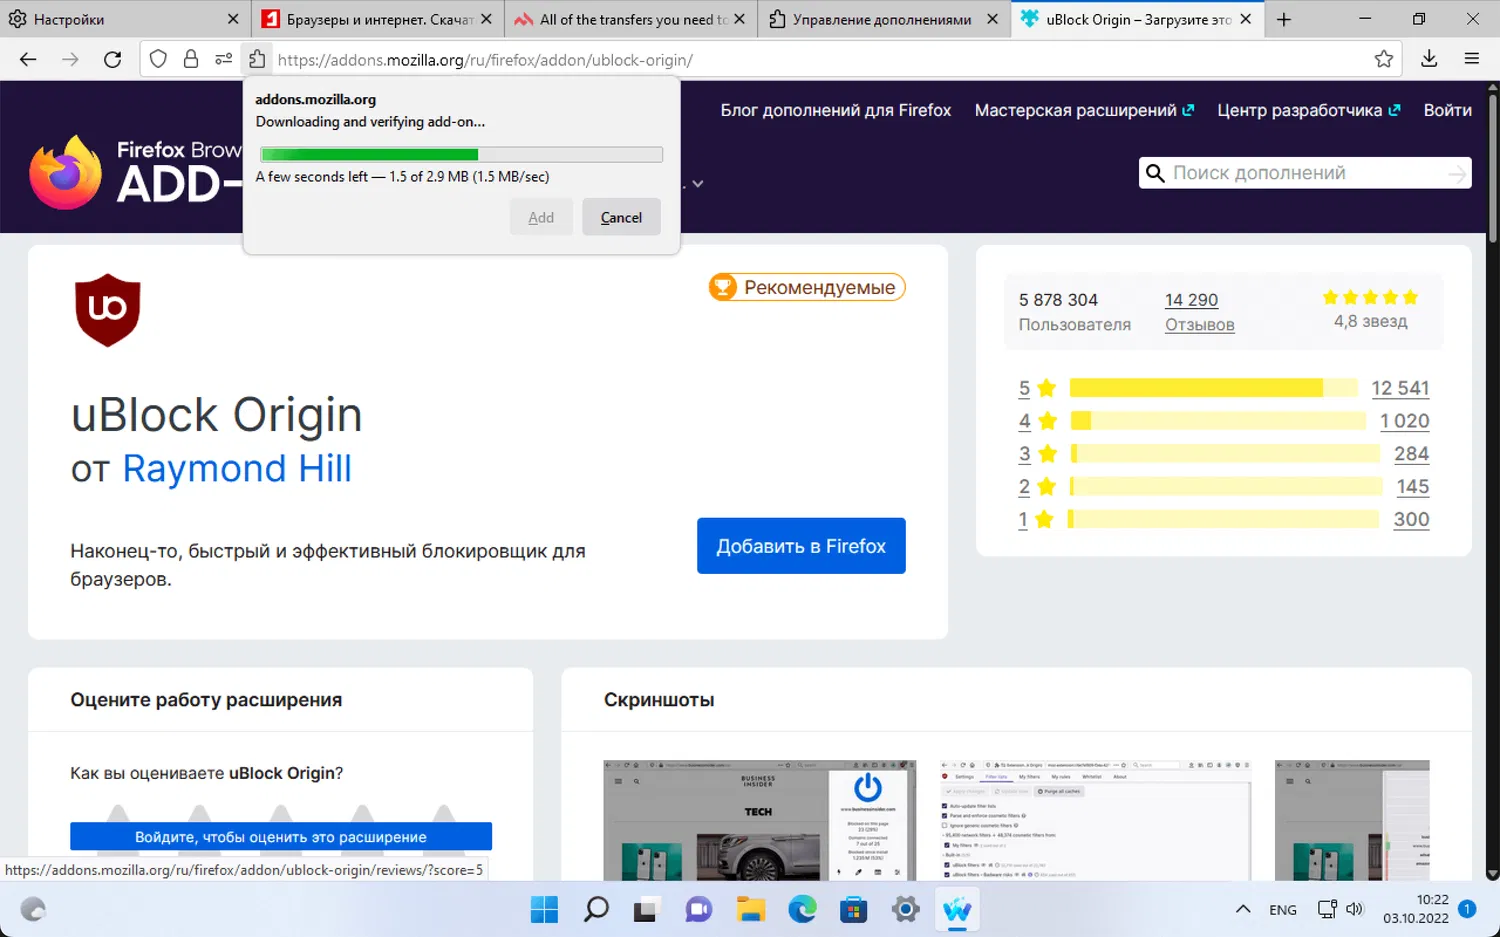This screenshot has height=937, width=1500.
Task: Click the forward navigation arrow
Action: (x=70, y=60)
